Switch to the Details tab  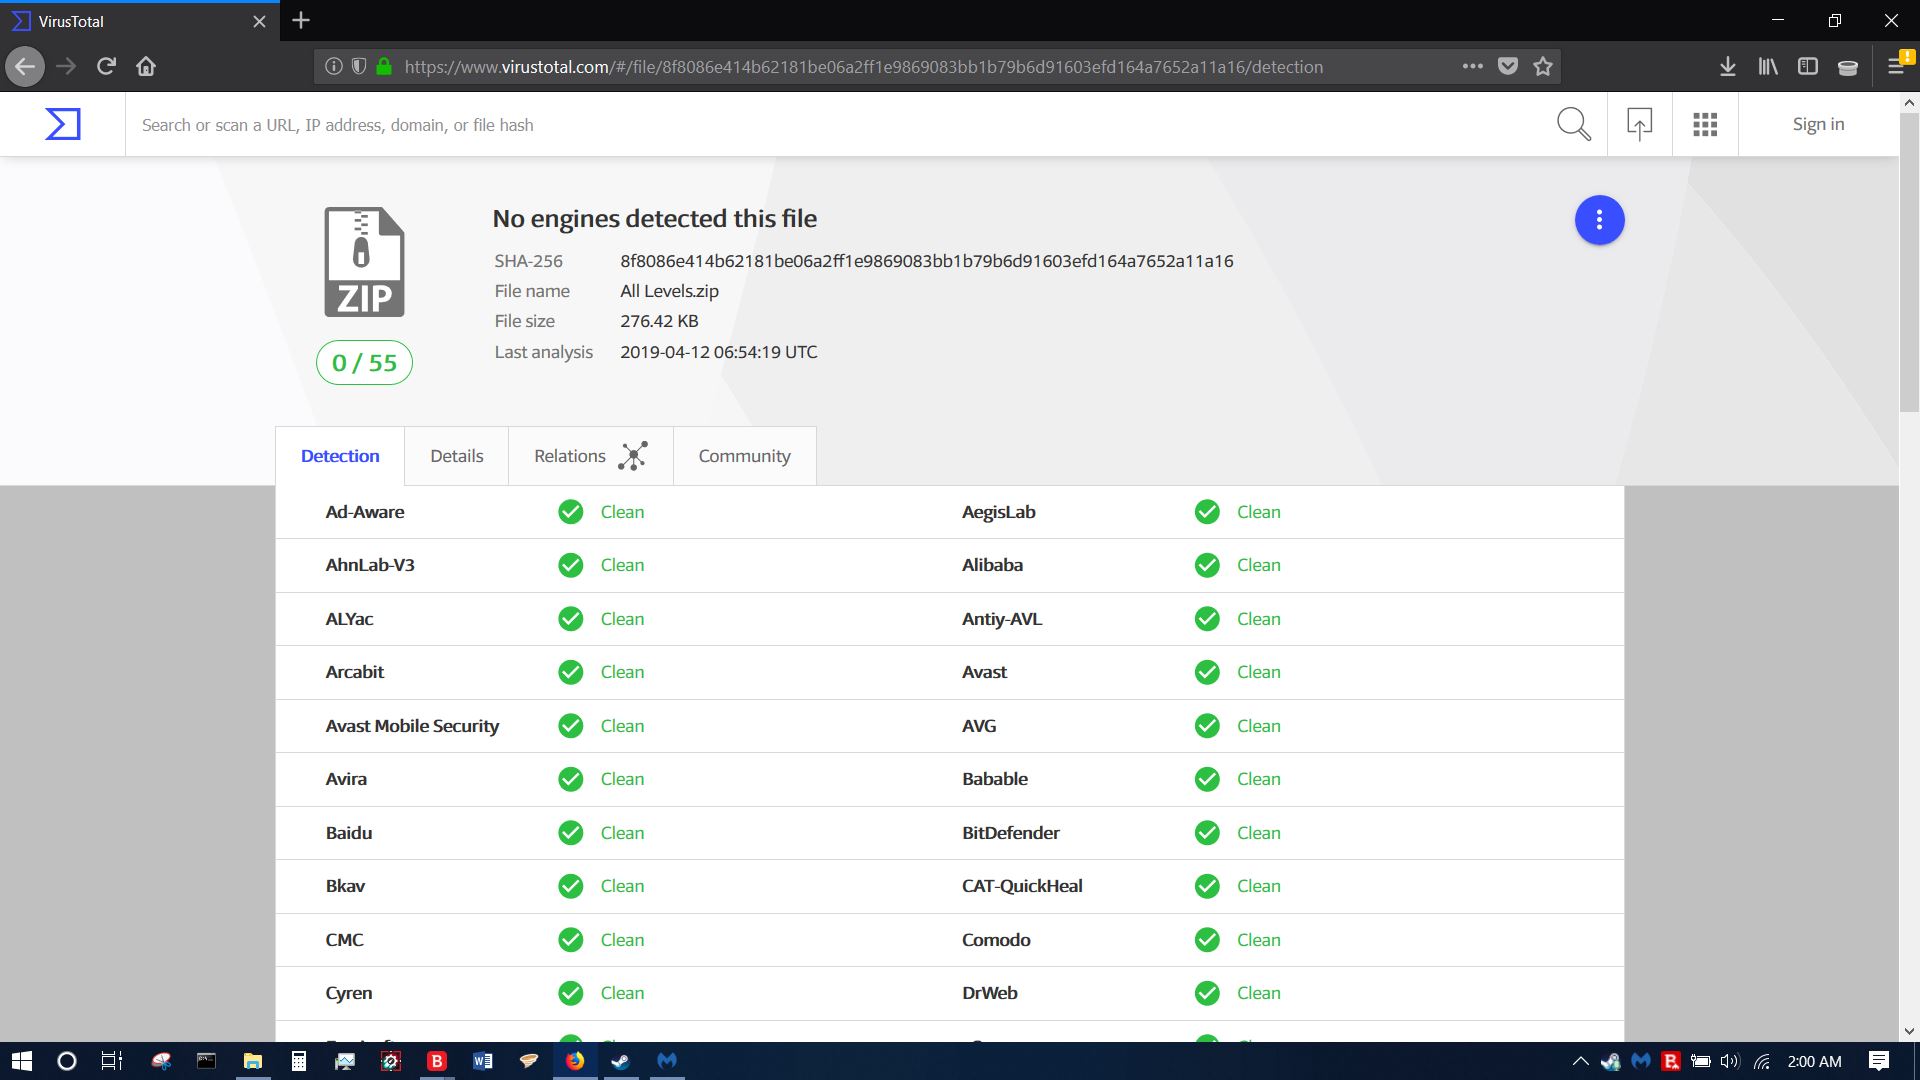(x=456, y=456)
